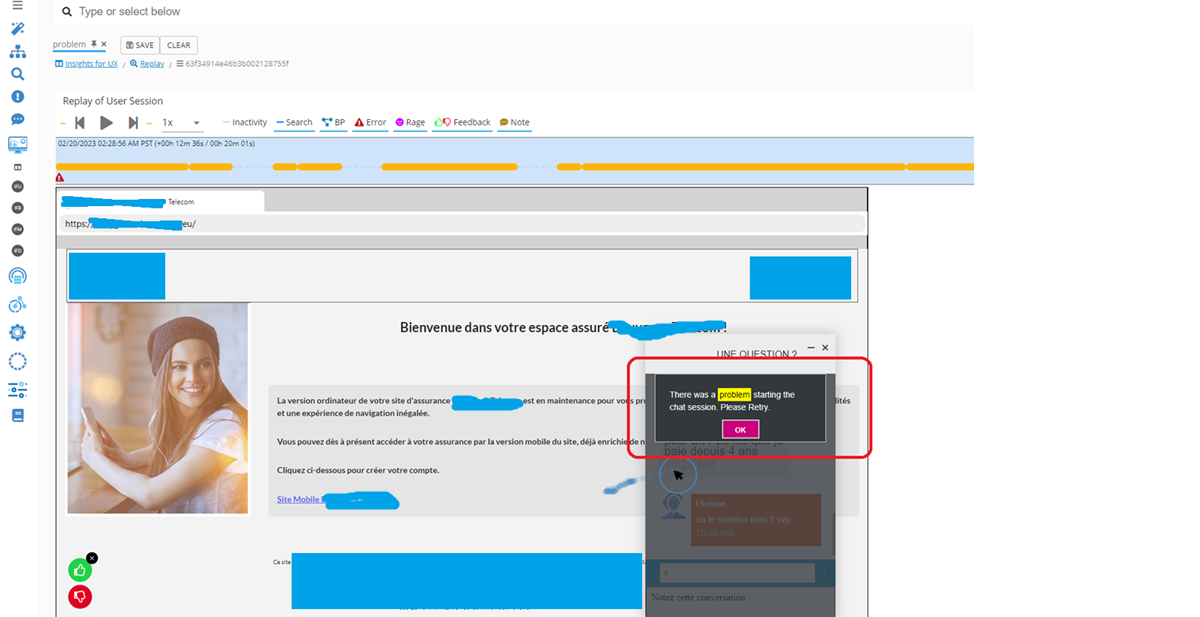Toggle the Error event filter

pos(370,123)
